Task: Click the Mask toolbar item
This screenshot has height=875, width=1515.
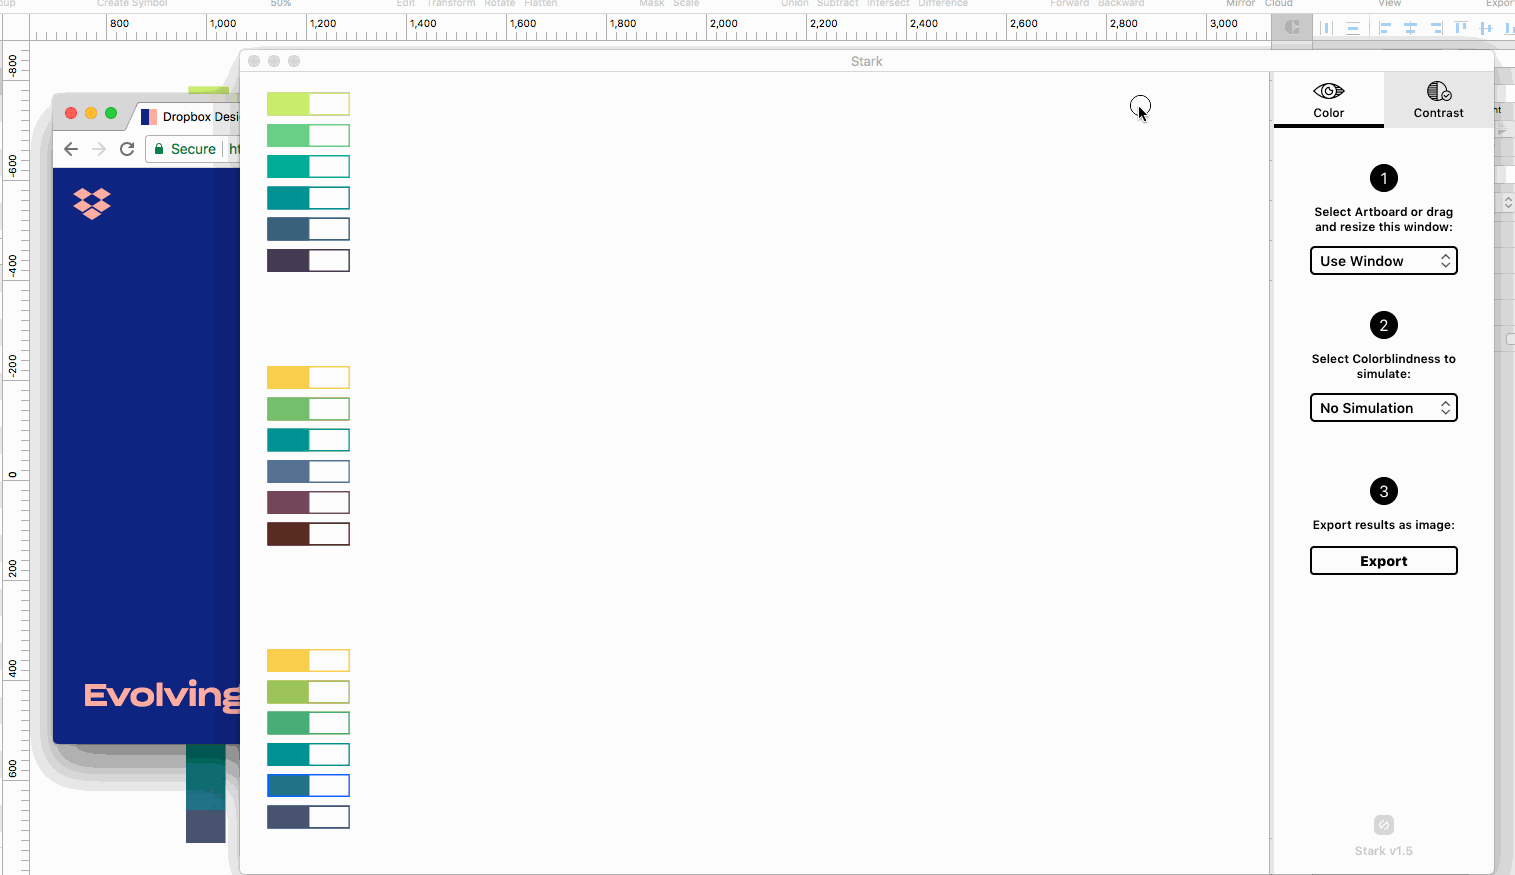Action: coord(652,4)
